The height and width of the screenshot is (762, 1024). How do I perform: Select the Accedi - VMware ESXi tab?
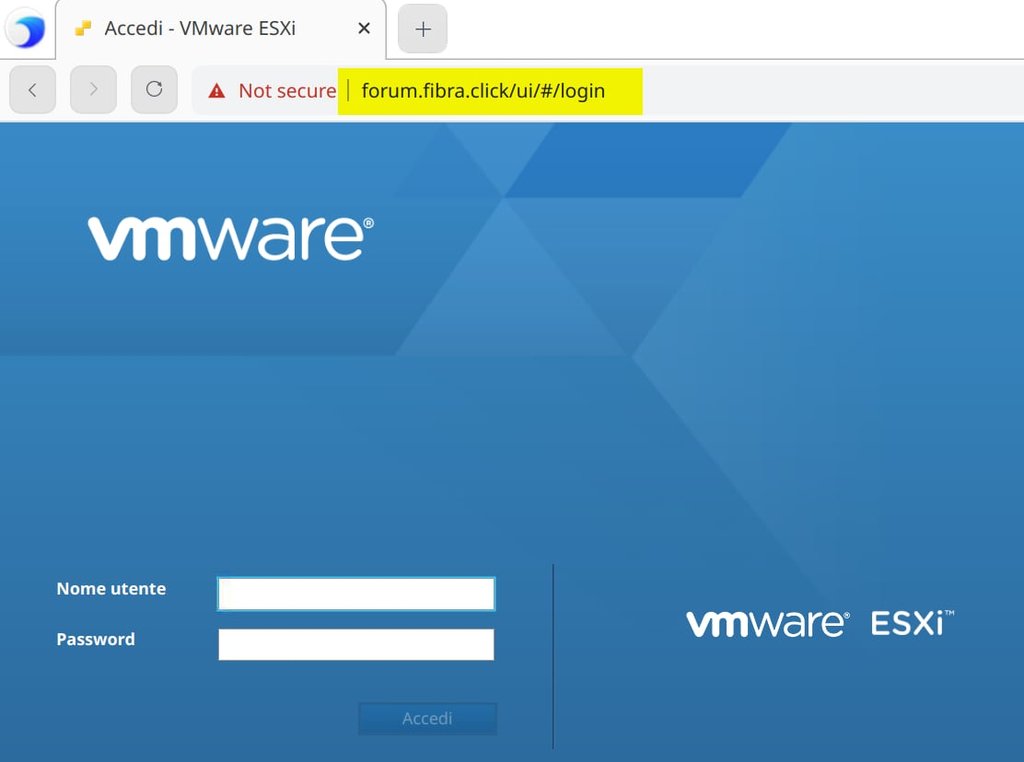coord(221,29)
